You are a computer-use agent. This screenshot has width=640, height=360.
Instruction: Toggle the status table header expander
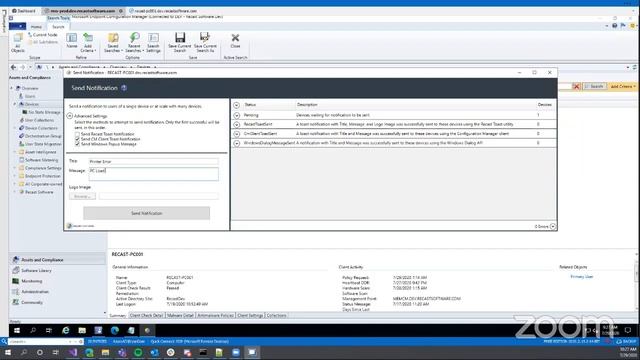tap(237, 105)
